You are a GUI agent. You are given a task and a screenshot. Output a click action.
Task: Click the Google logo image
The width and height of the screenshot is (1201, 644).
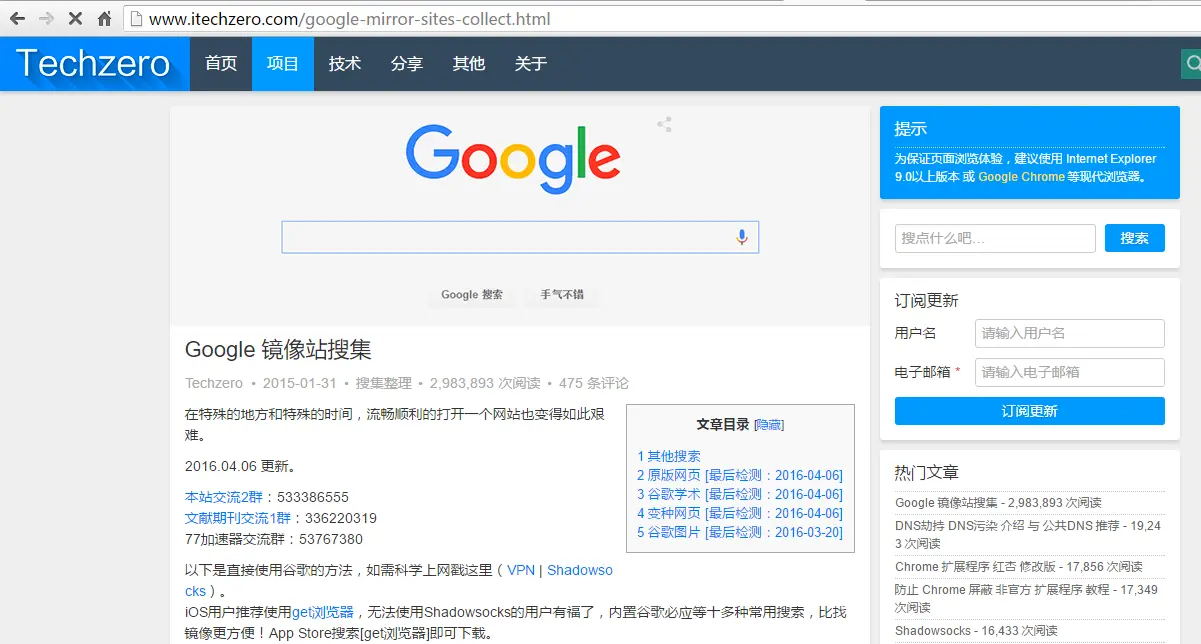[x=513, y=158]
